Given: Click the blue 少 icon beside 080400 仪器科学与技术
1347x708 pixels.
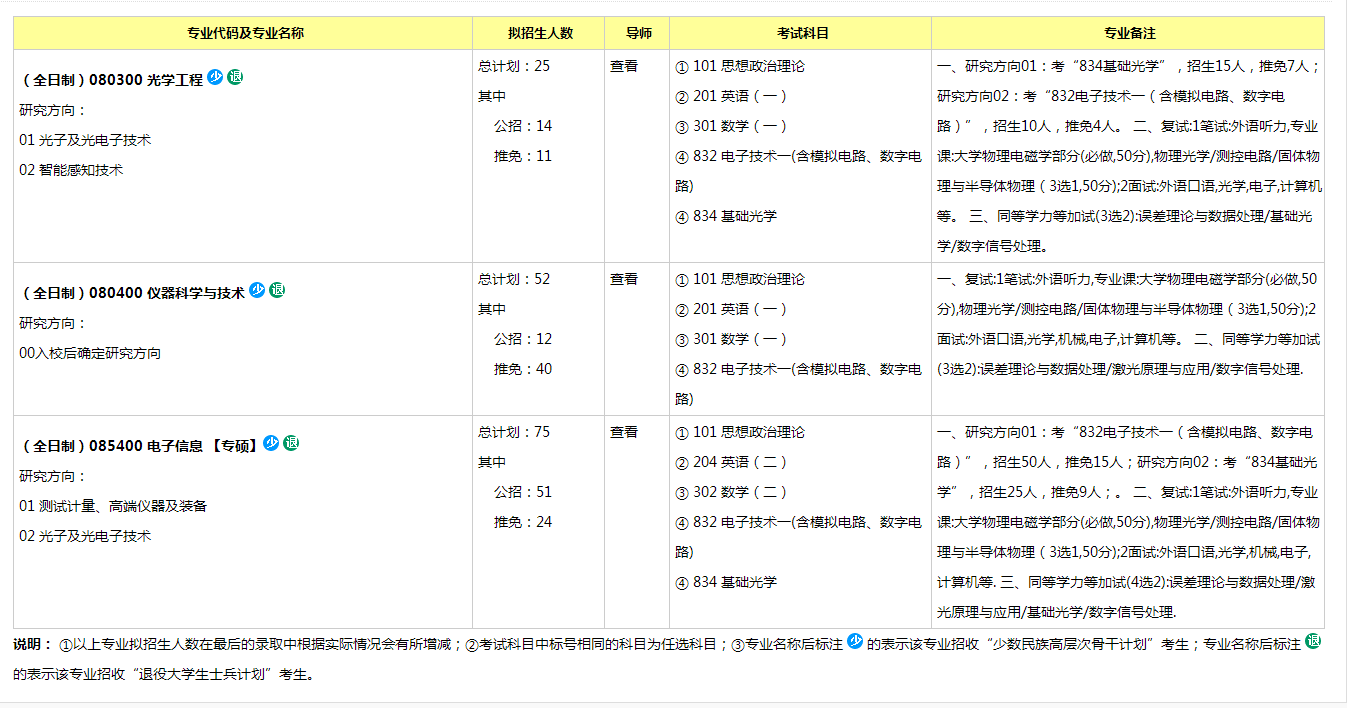Looking at the screenshot, I should coord(257,290).
